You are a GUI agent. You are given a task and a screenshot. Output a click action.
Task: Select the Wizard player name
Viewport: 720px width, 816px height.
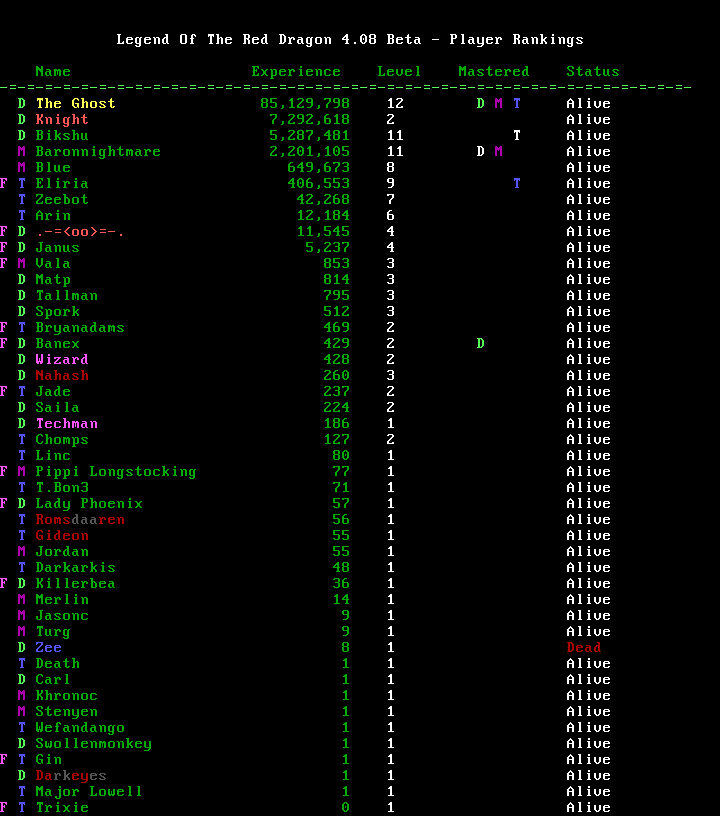[62, 360]
